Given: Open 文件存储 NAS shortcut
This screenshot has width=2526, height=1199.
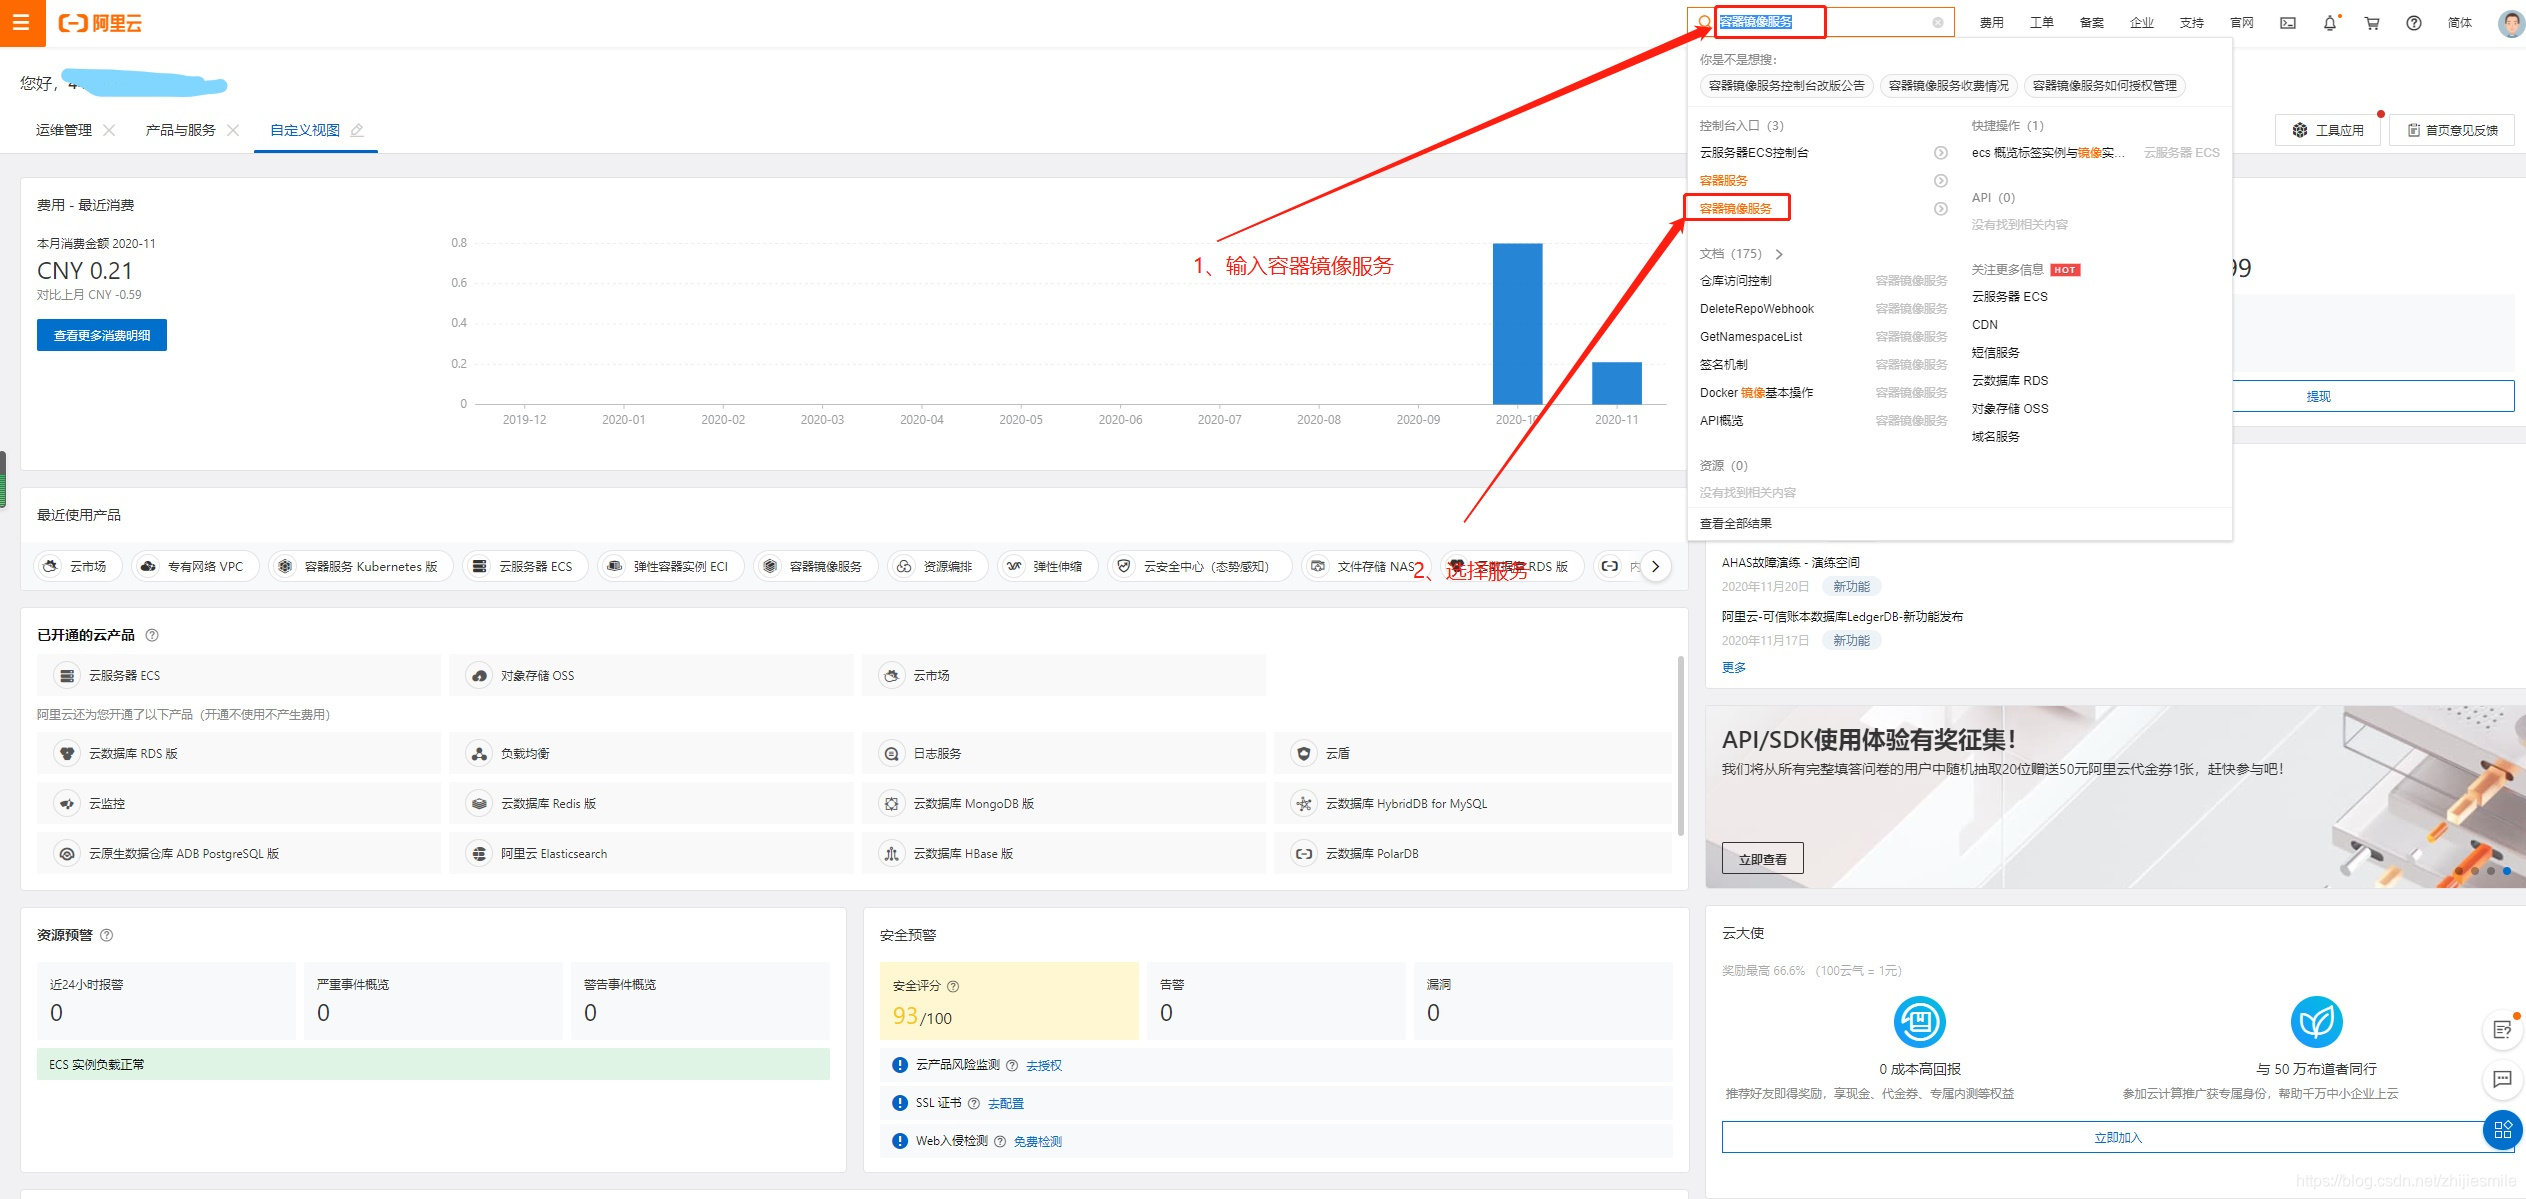Looking at the screenshot, I should tap(1366, 566).
